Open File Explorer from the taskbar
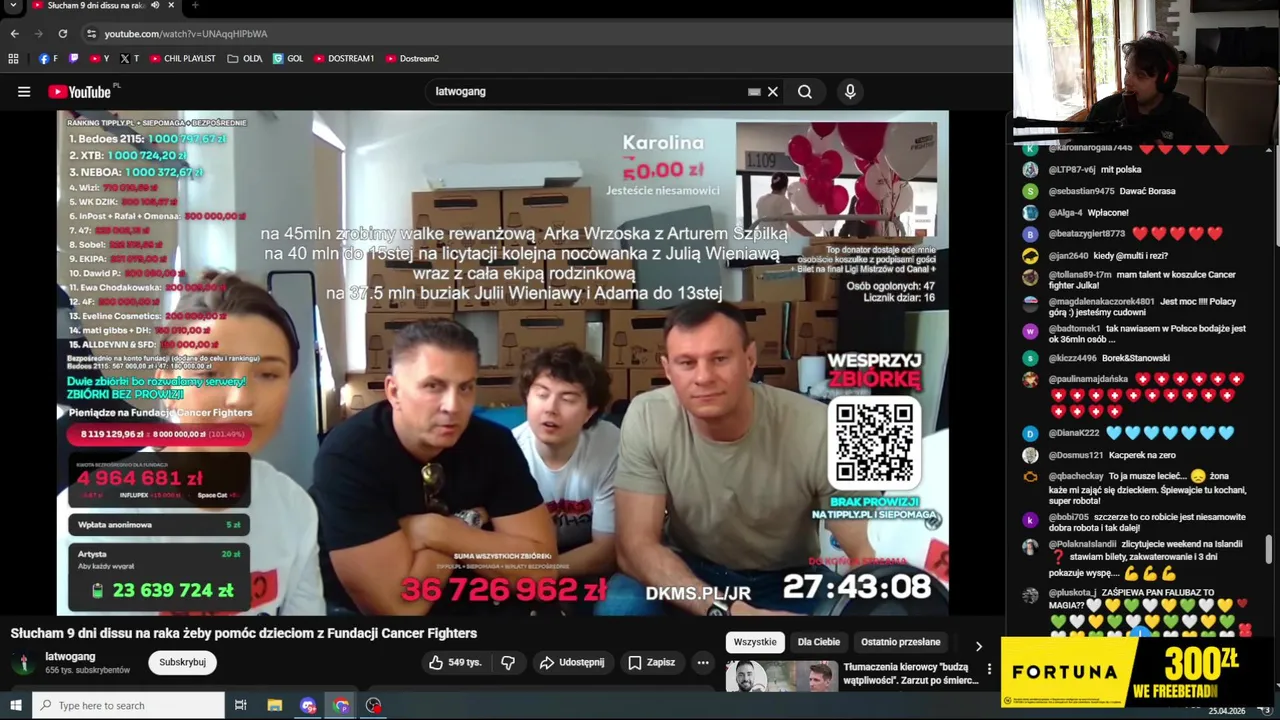Viewport: 1280px width, 720px height. coord(275,706)
